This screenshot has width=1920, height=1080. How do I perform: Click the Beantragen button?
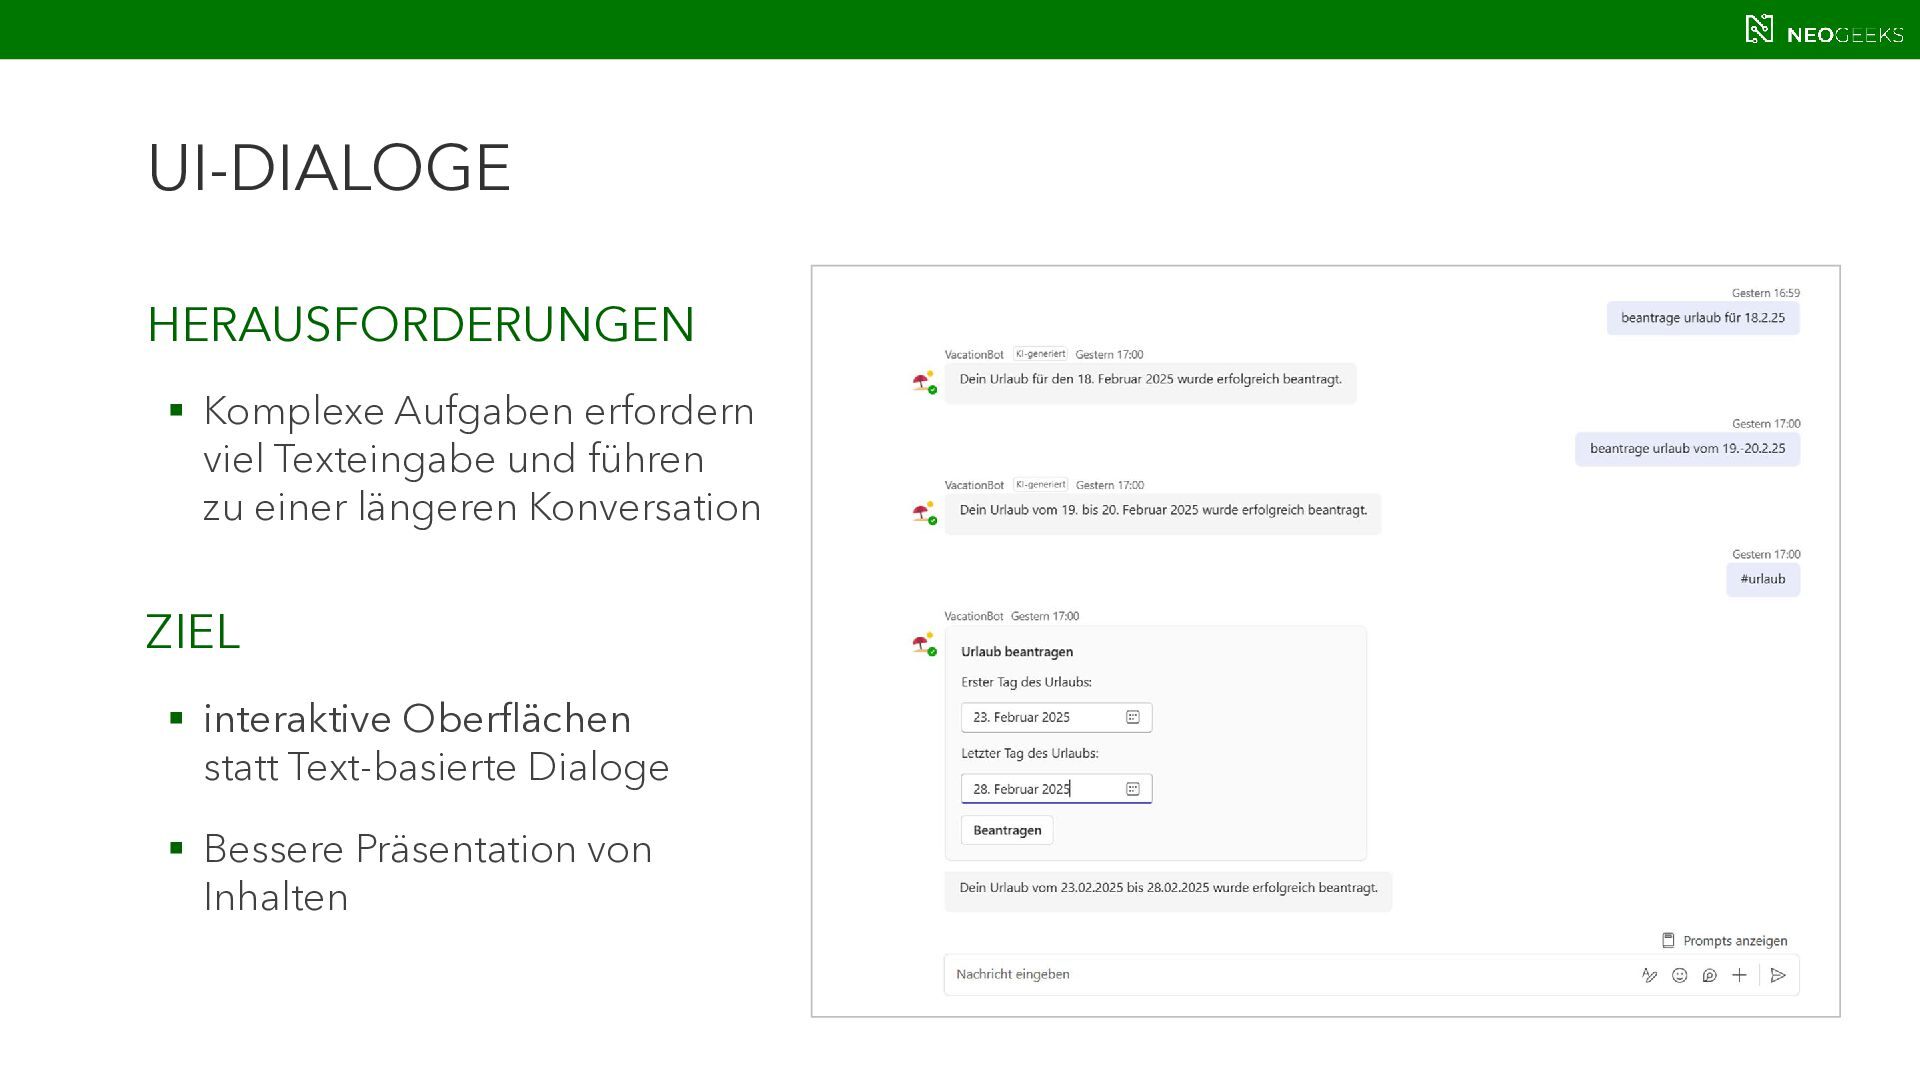coord(1007,830)
